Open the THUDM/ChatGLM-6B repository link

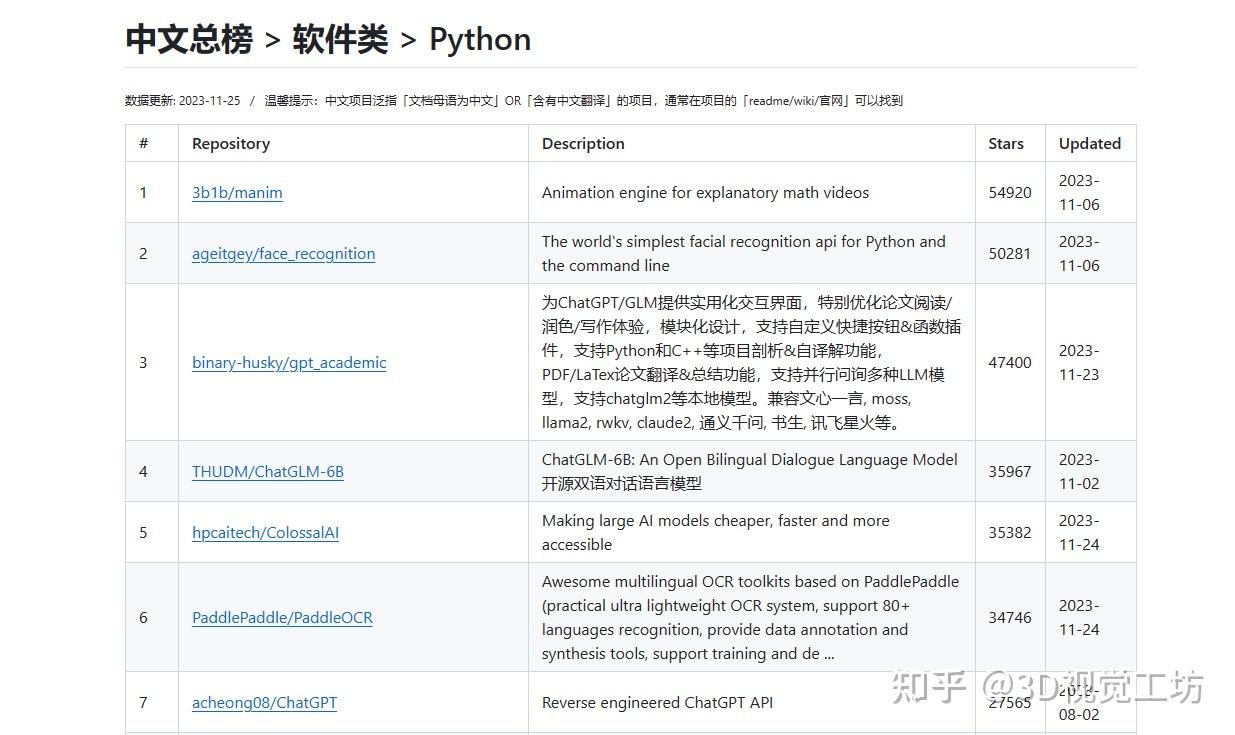coord(267,471)
